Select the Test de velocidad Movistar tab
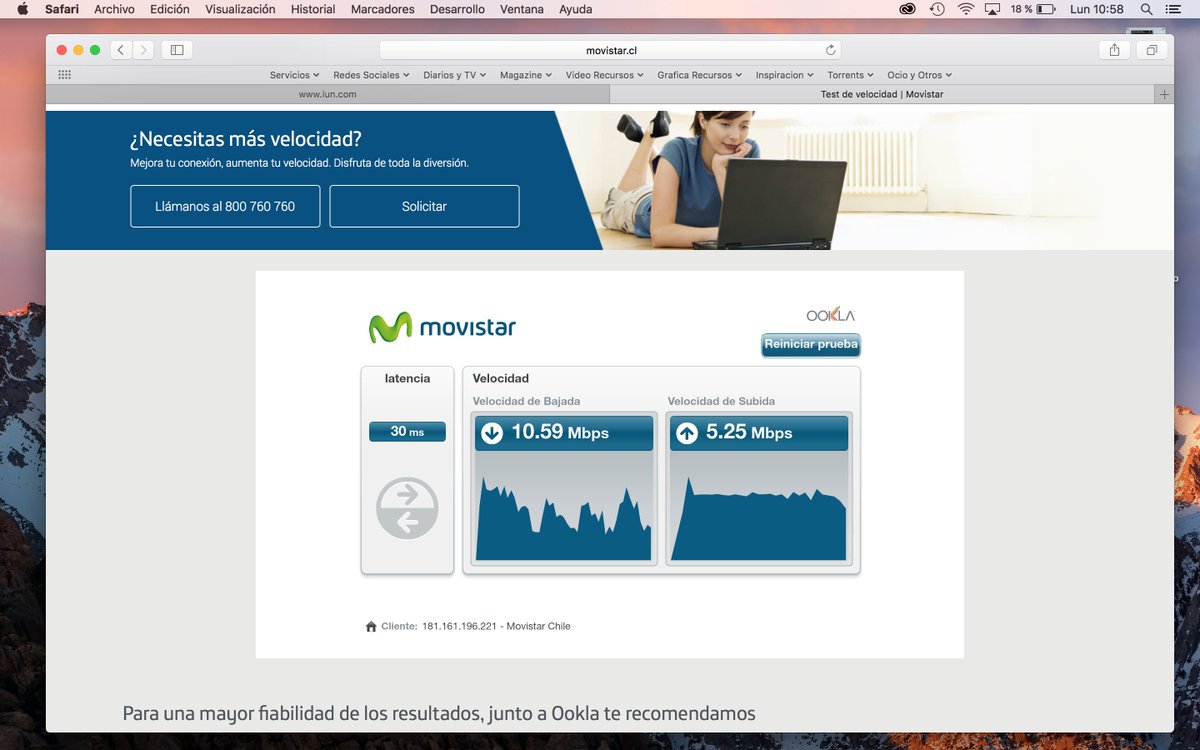Image resolution: width=1200 pixels, height=750 pixels. [x=882, y=94]
